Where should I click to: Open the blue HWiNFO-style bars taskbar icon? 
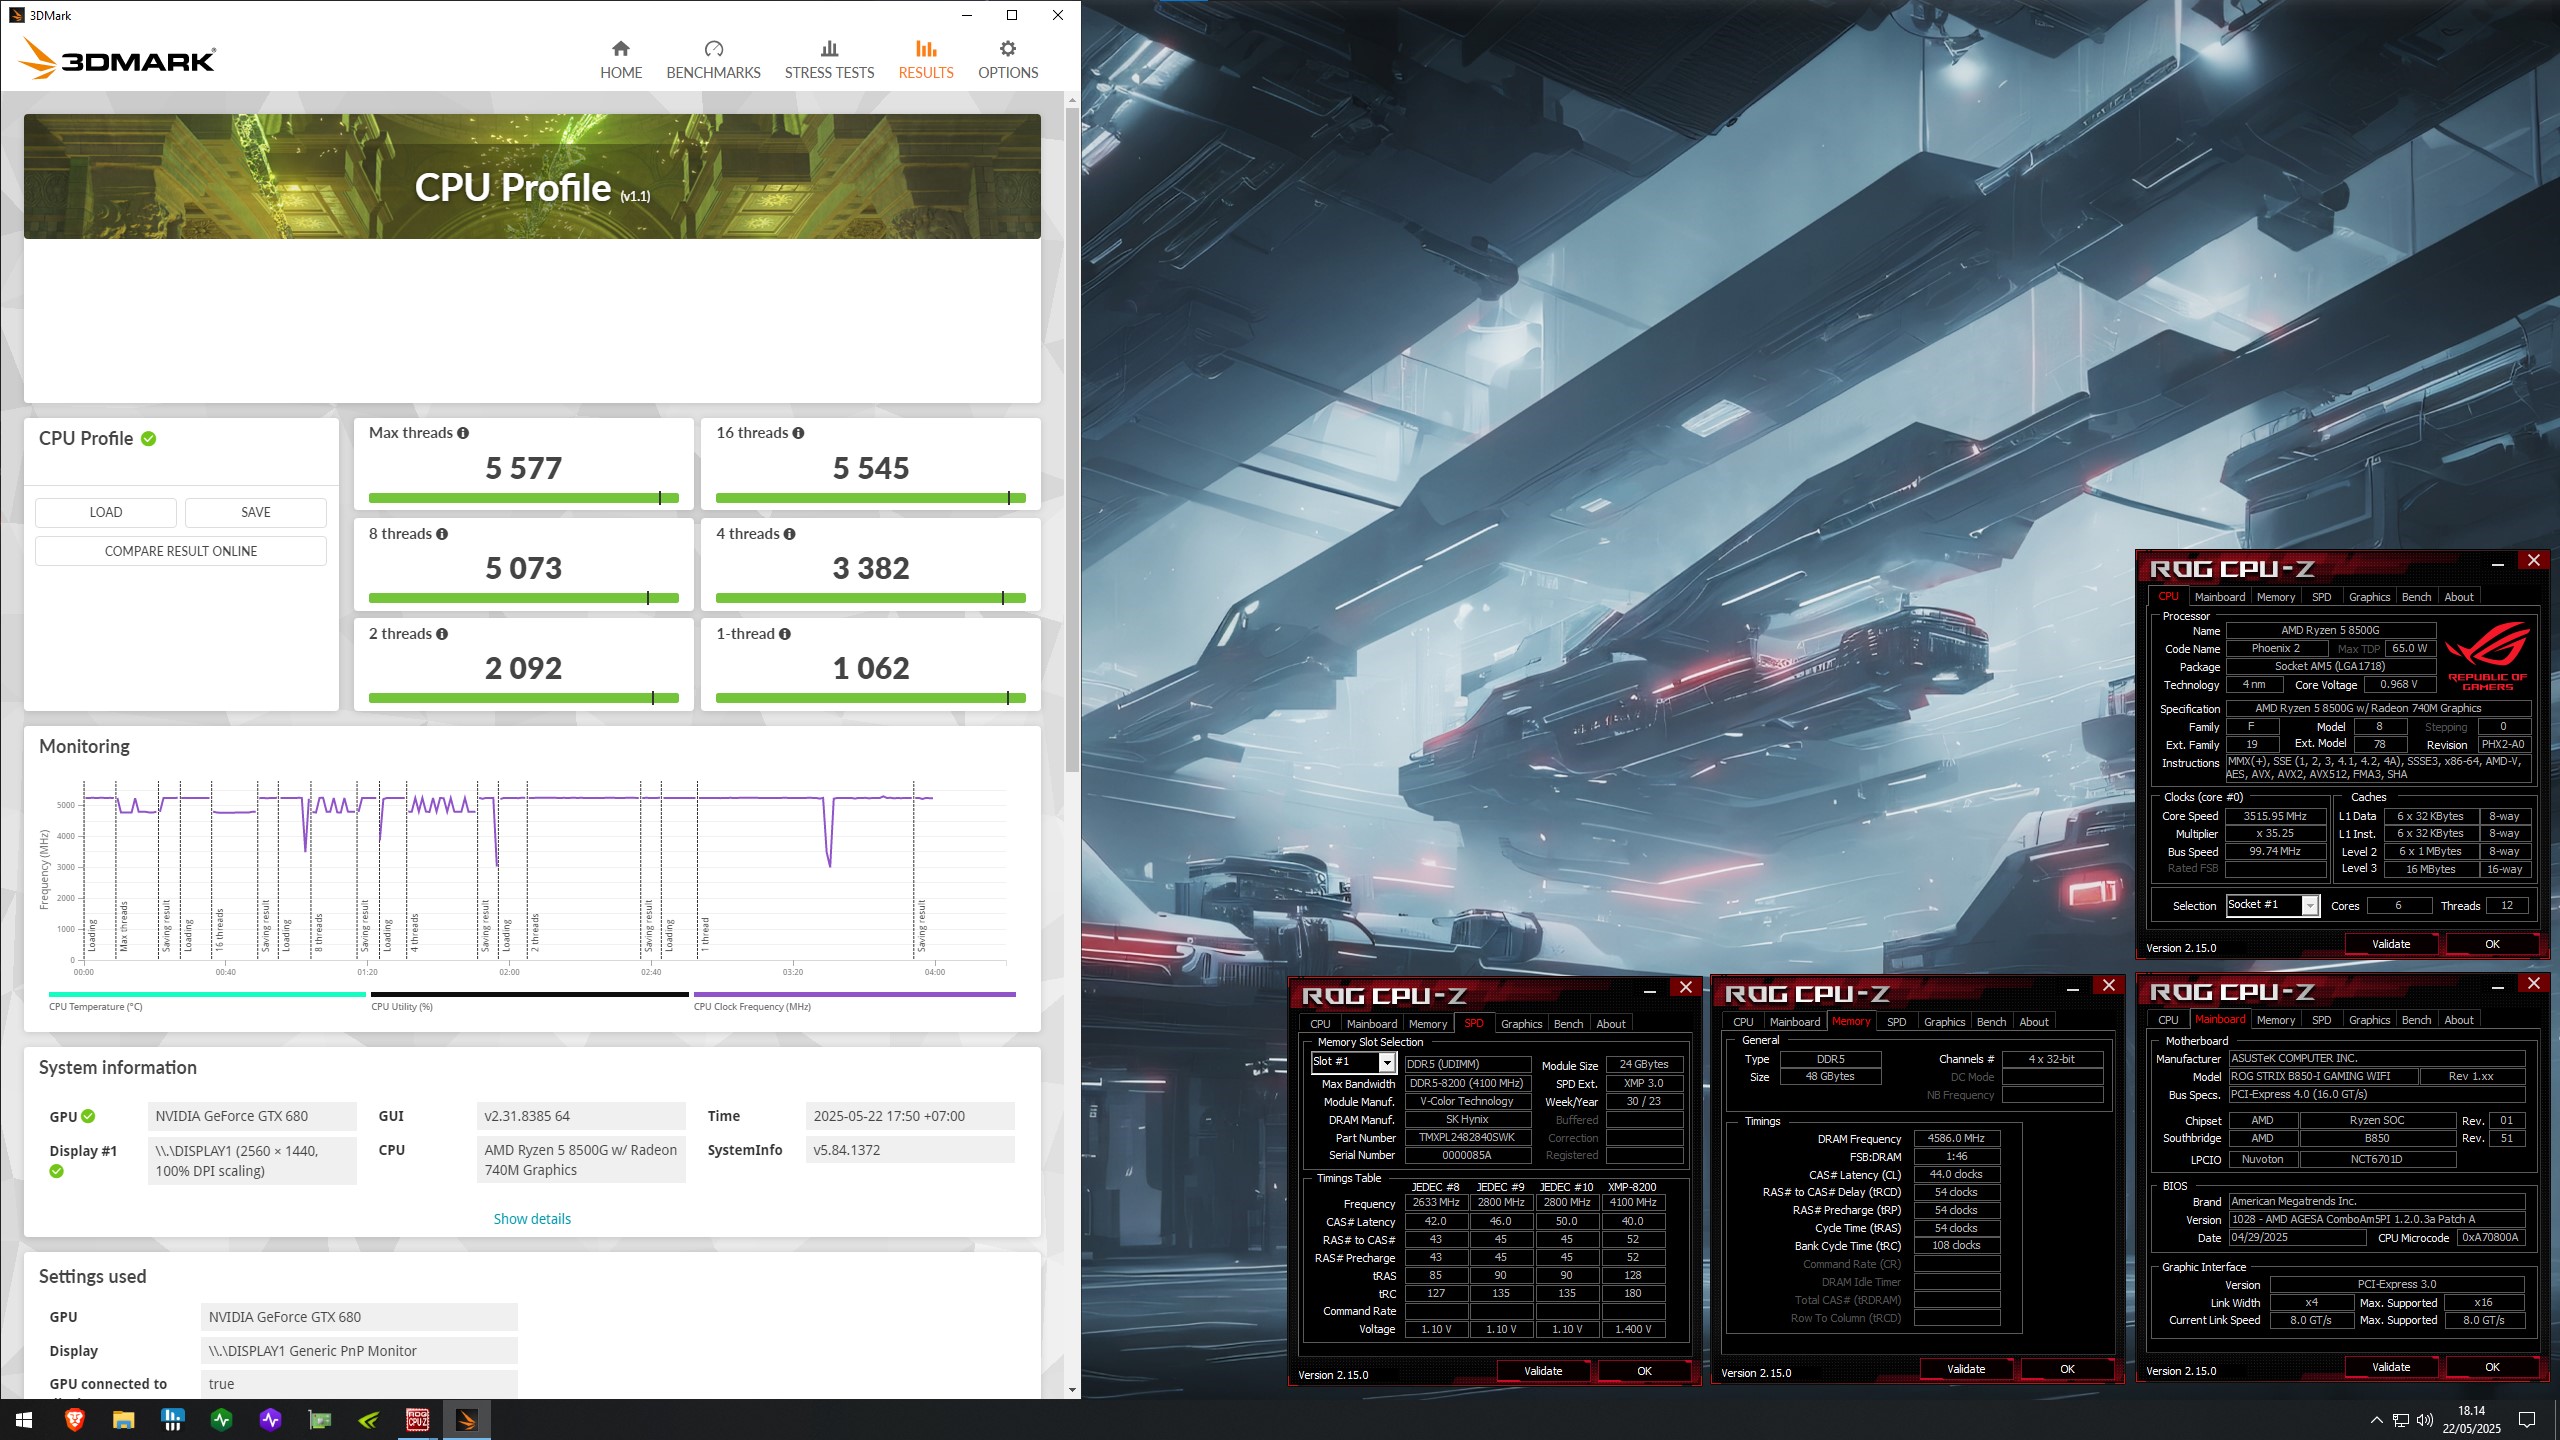pos(172,1419)
